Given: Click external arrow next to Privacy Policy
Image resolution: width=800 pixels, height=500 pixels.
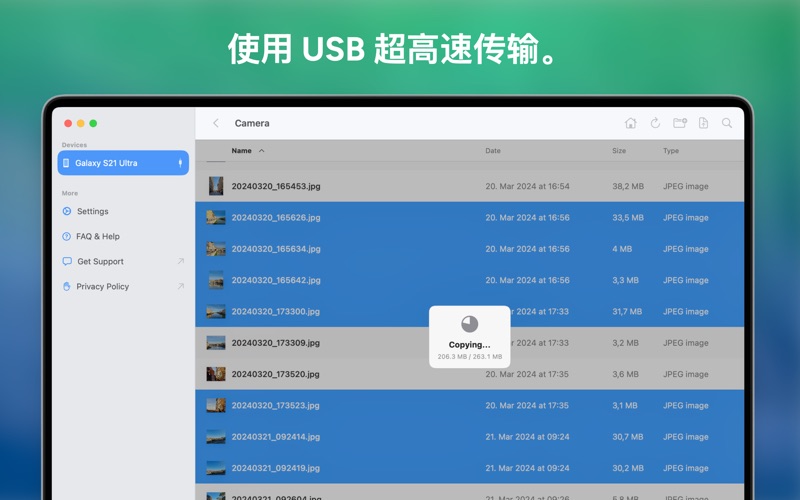Looking at the screenshot, I should point(180,286).
